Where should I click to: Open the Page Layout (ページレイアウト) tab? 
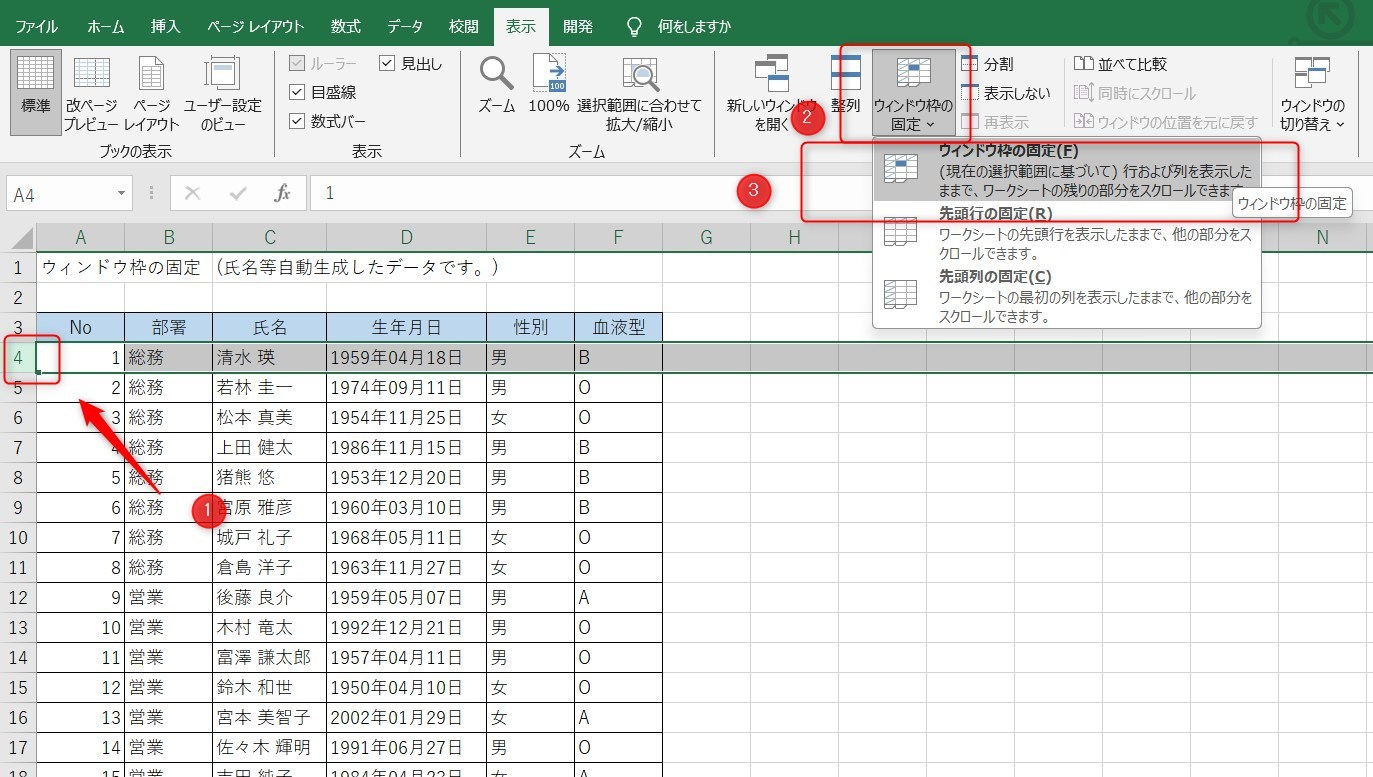(x=256, y=27)
